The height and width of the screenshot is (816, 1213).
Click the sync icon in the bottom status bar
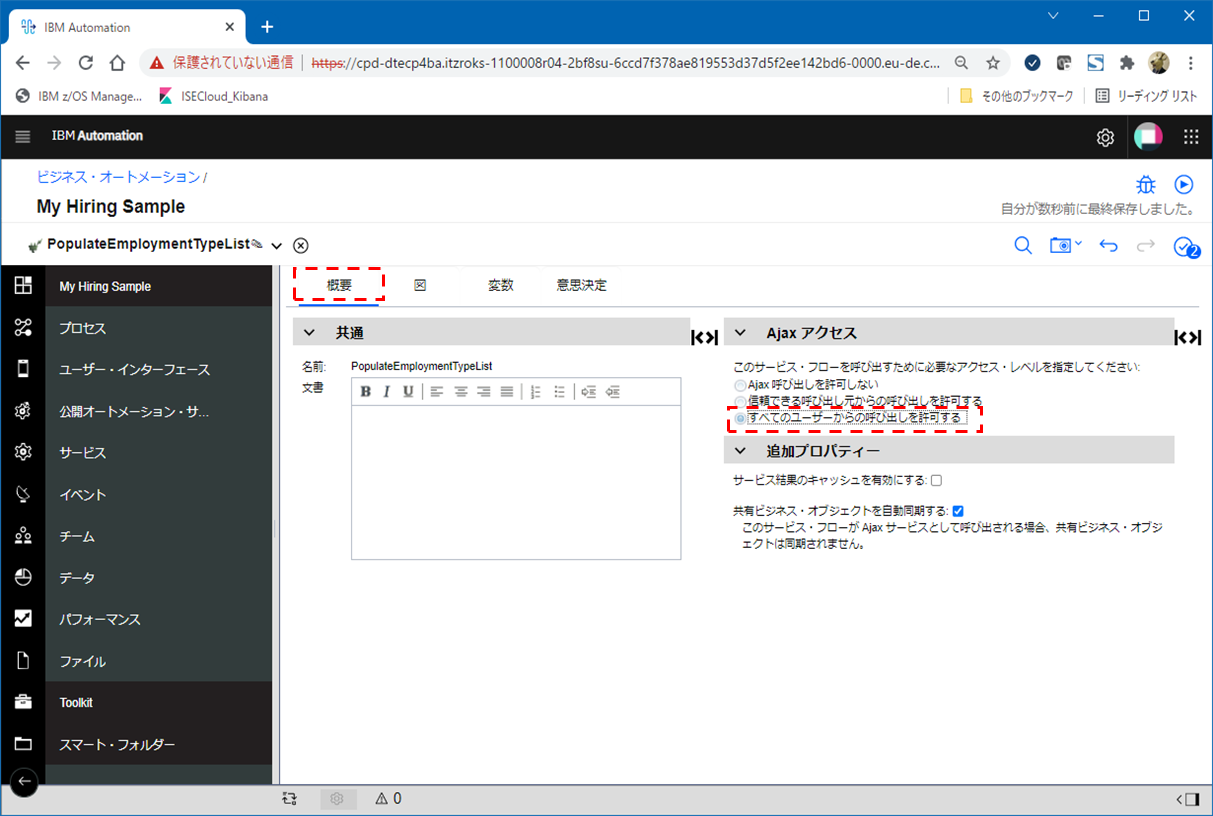click(x=289, y=799)
